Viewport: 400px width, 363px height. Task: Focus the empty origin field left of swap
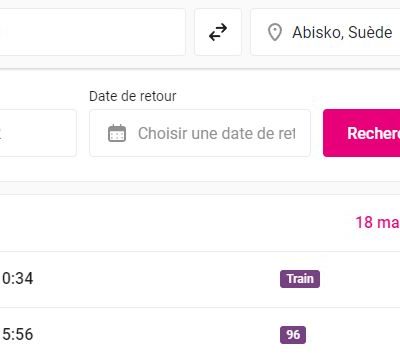93,32
